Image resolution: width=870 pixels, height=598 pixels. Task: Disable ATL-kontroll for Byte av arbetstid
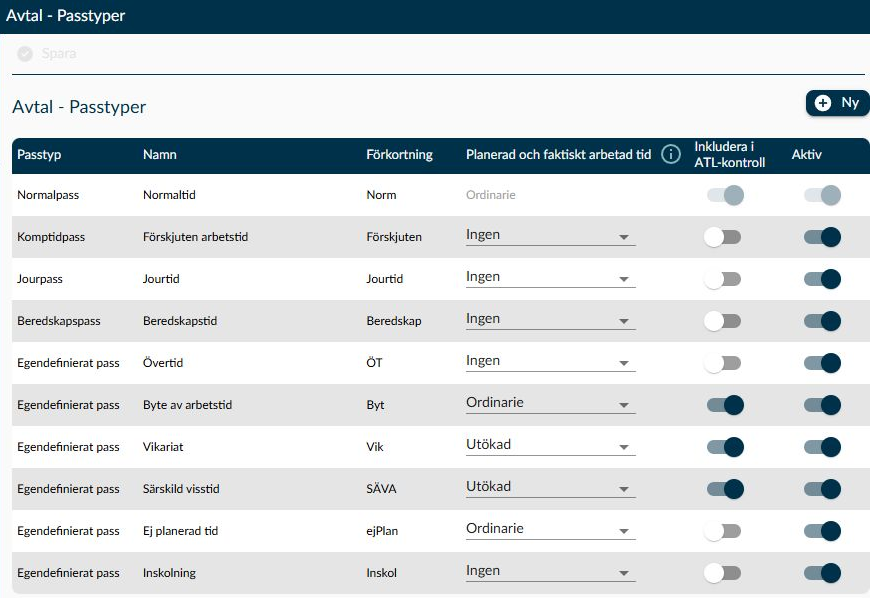click(725, 405)
